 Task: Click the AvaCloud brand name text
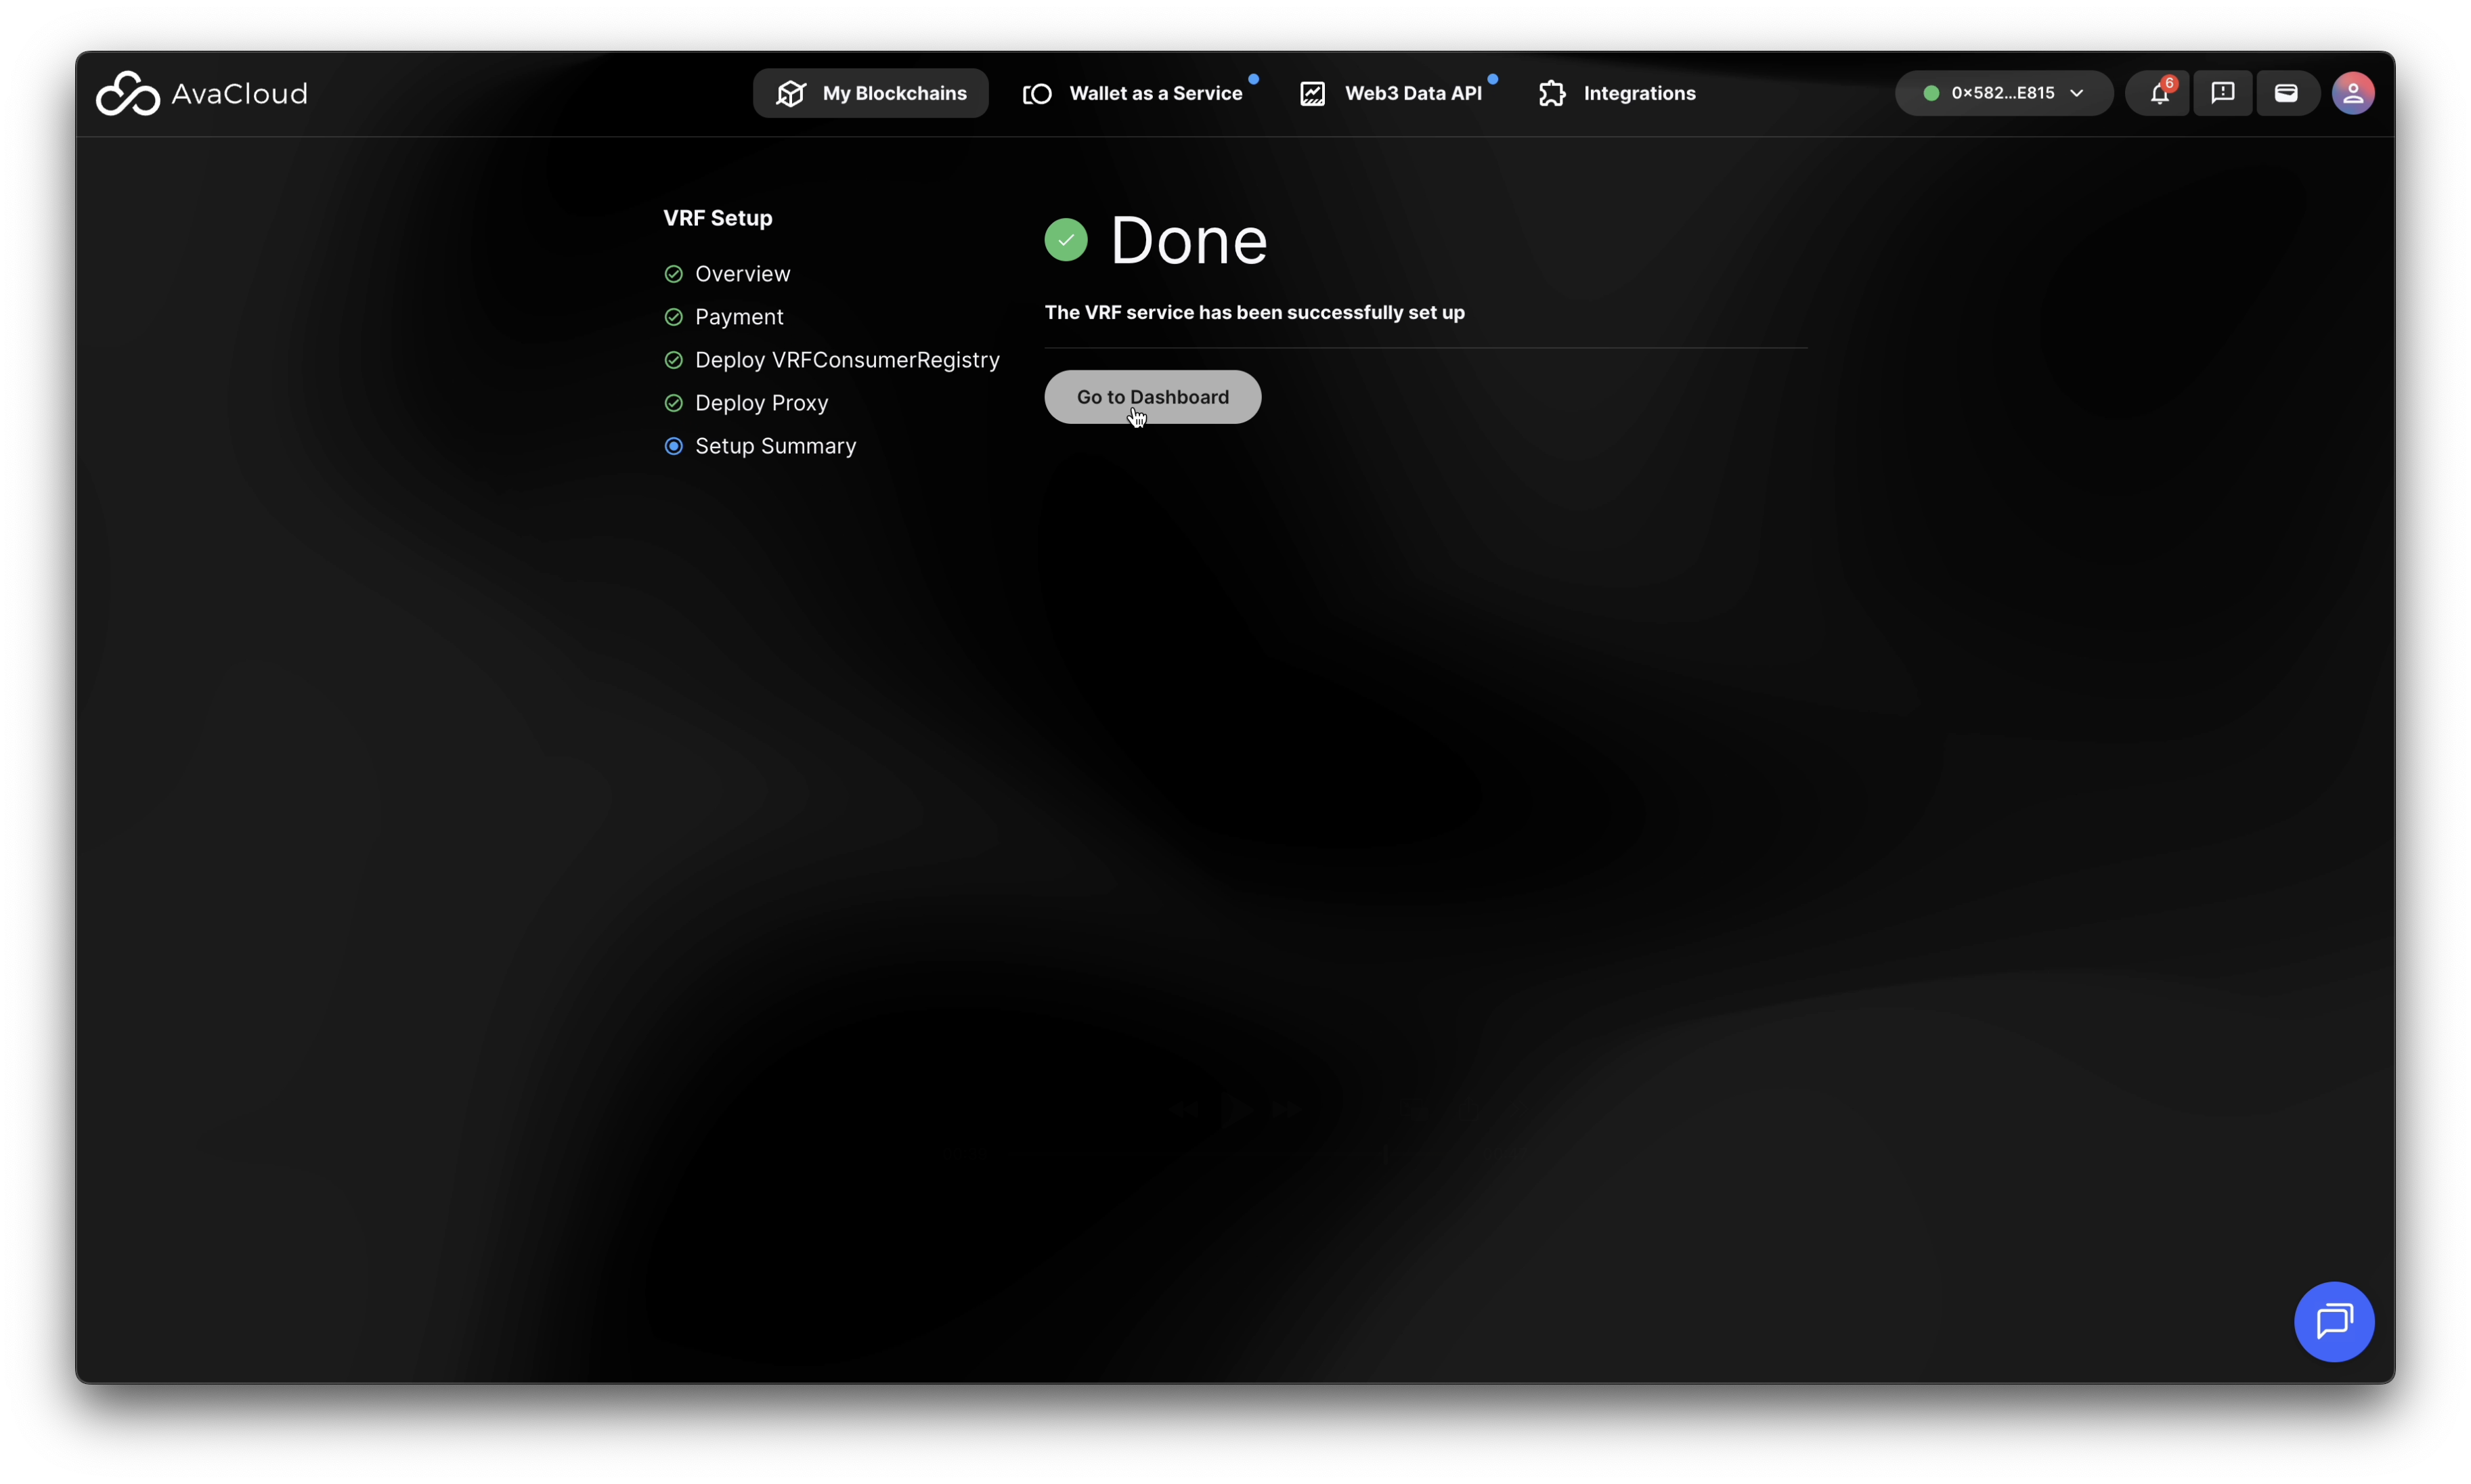coord(239,94)
